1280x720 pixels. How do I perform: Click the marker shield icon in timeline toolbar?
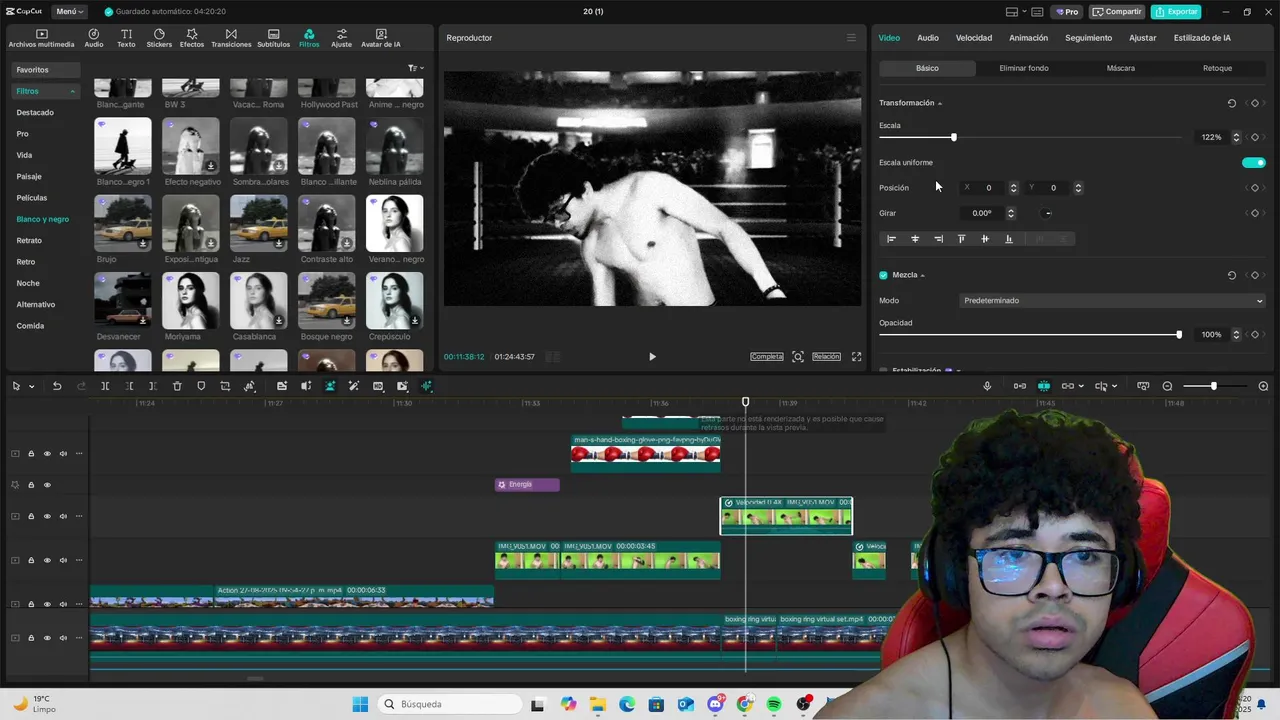tap(201, 386)
